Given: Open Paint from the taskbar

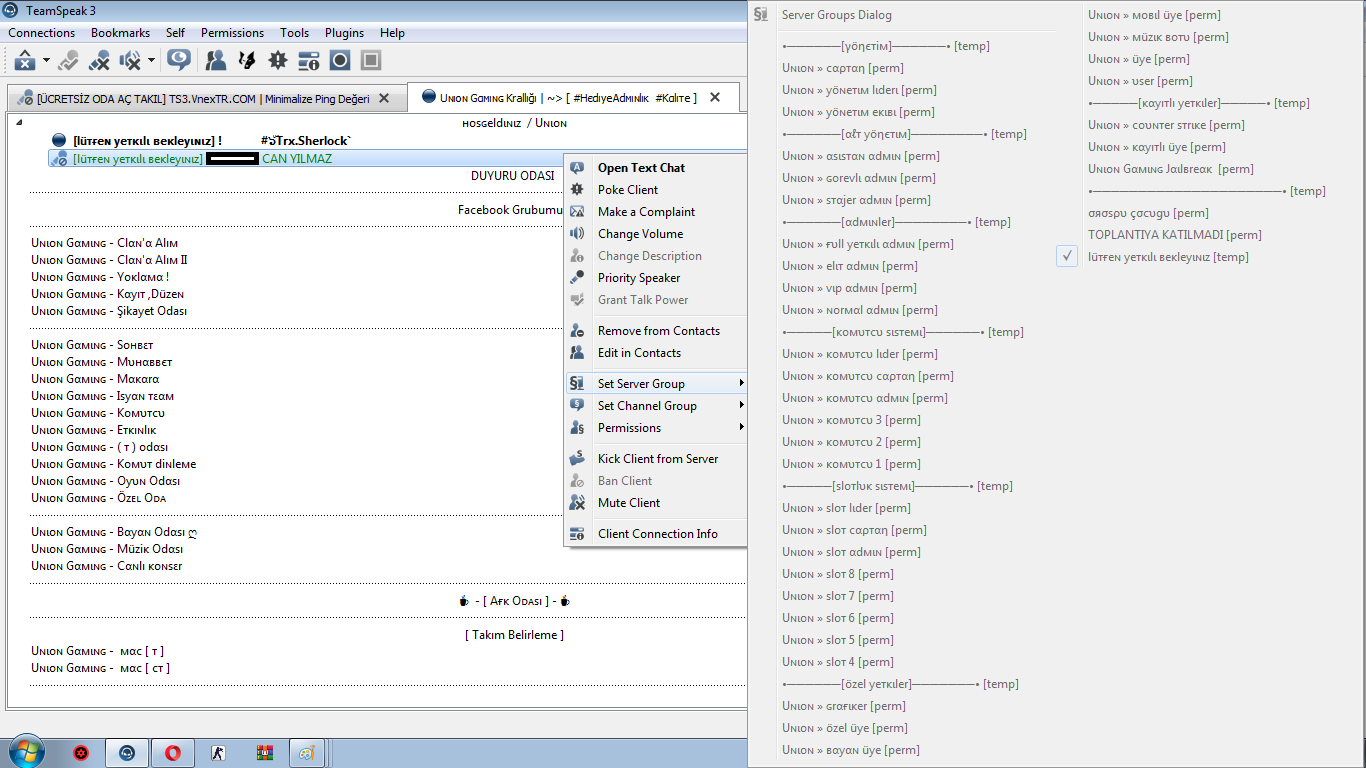Looking at the screenshot, I should pyautogui.click(x=307, y=753).
